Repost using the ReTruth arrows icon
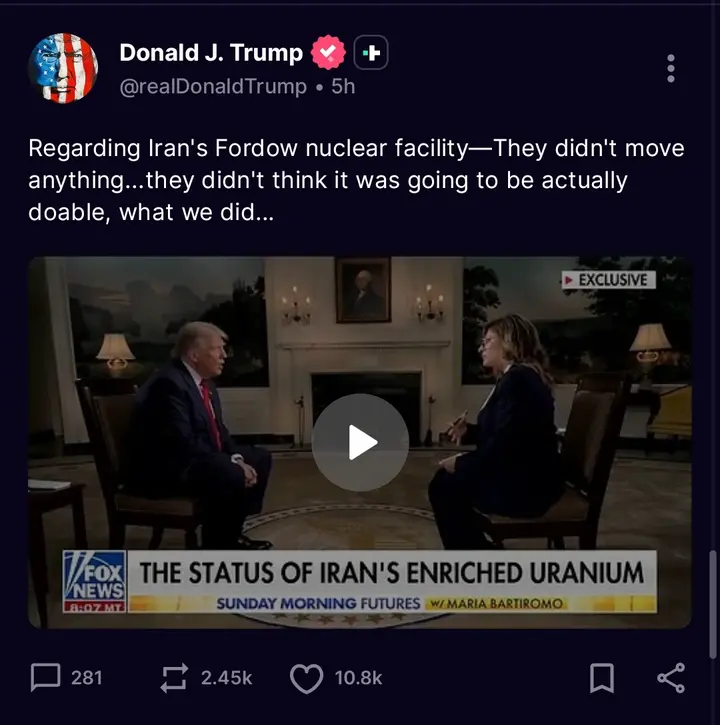 tap(174, 678)
